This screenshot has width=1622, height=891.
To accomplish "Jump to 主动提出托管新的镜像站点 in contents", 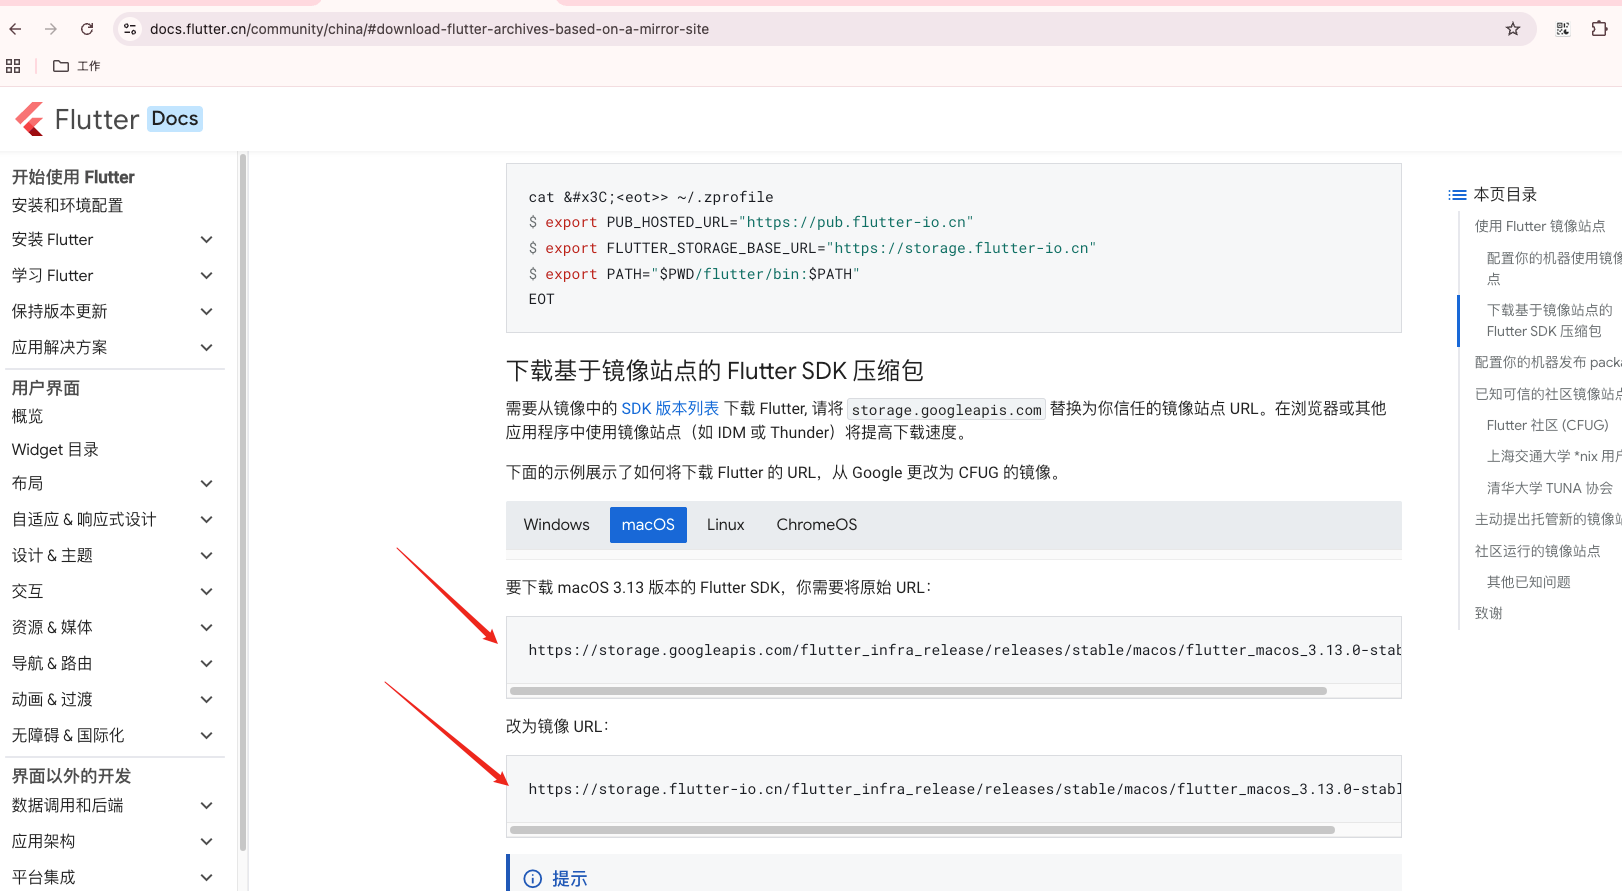I will (x=1548, y=519).
